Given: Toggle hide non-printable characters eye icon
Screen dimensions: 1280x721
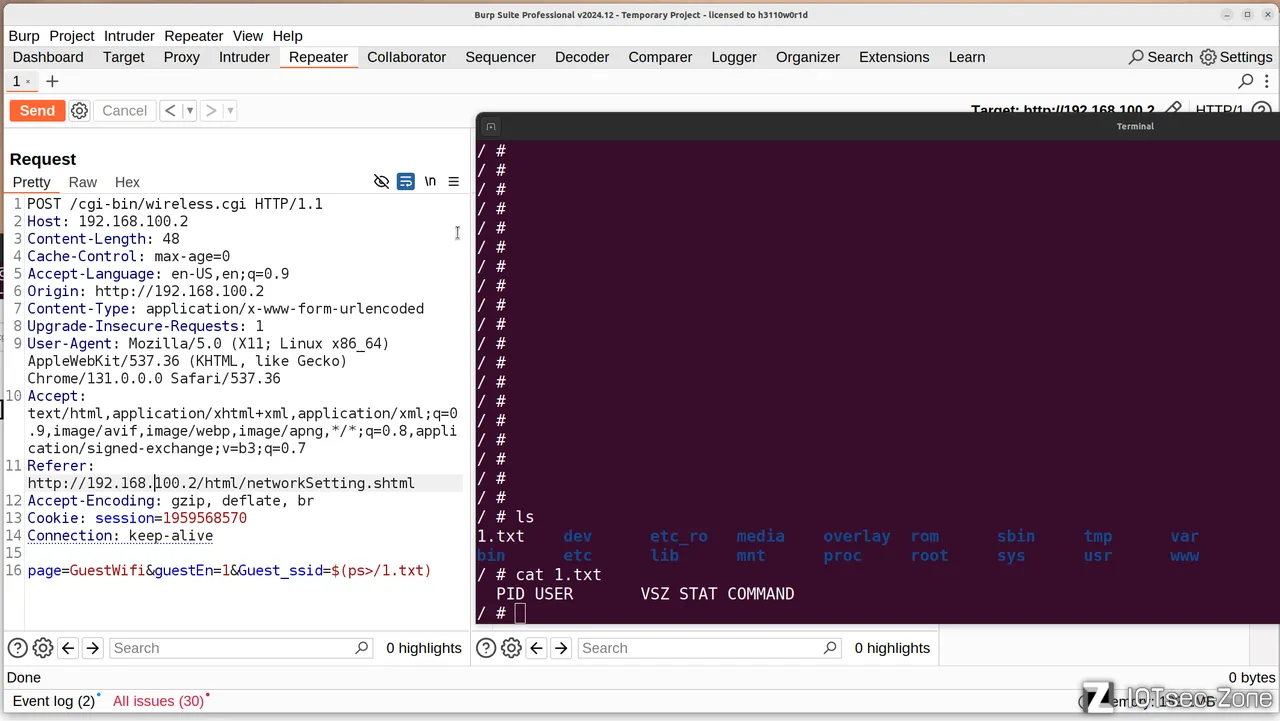Looking at the screenshot, I should coord(381,182).
